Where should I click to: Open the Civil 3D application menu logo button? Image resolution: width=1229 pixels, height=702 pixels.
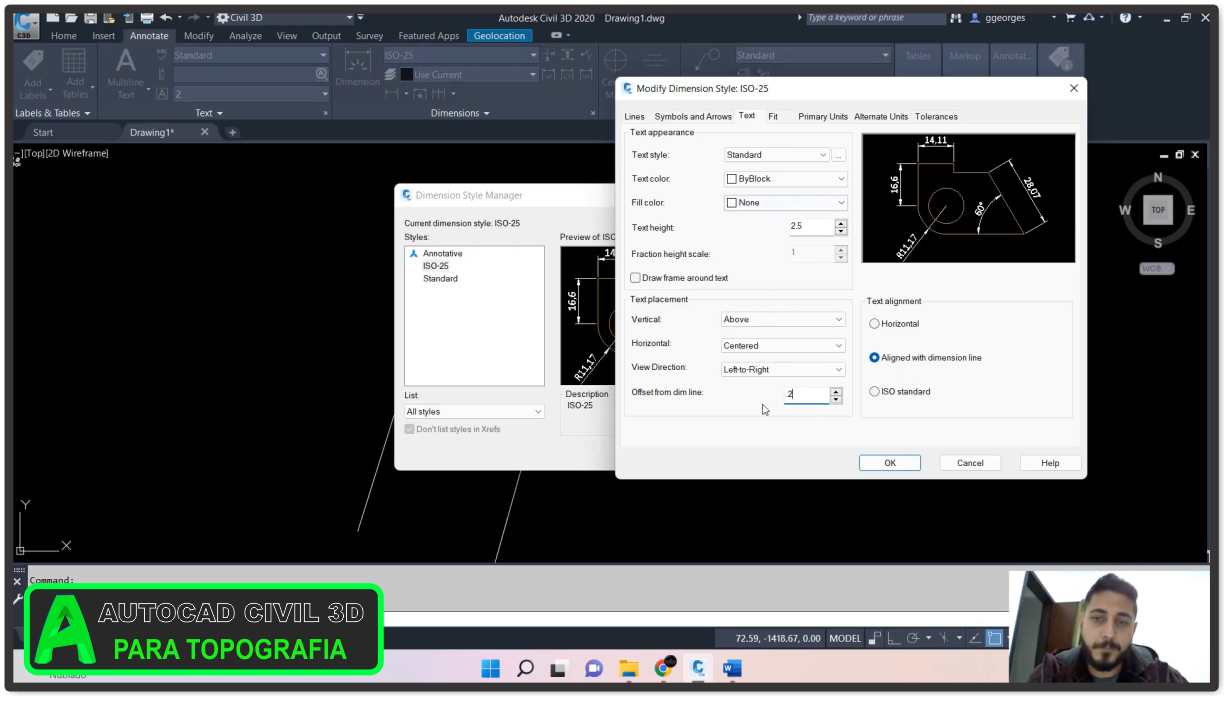click(x=27, y=24)
